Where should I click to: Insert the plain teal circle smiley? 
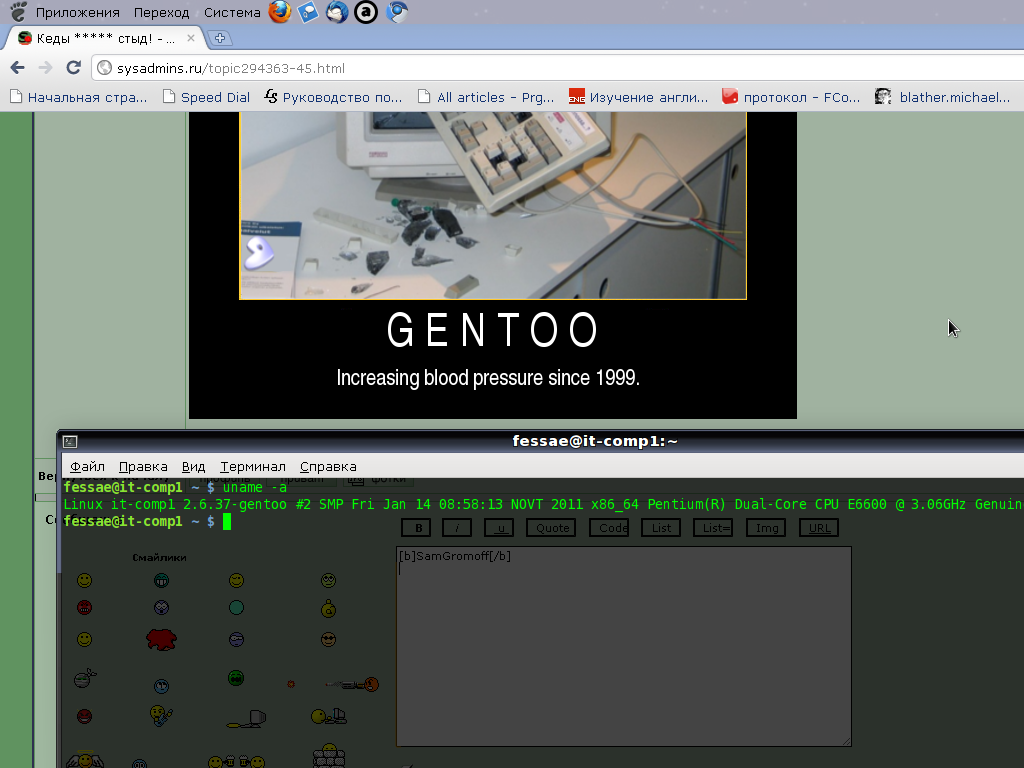tap(236, 607)
